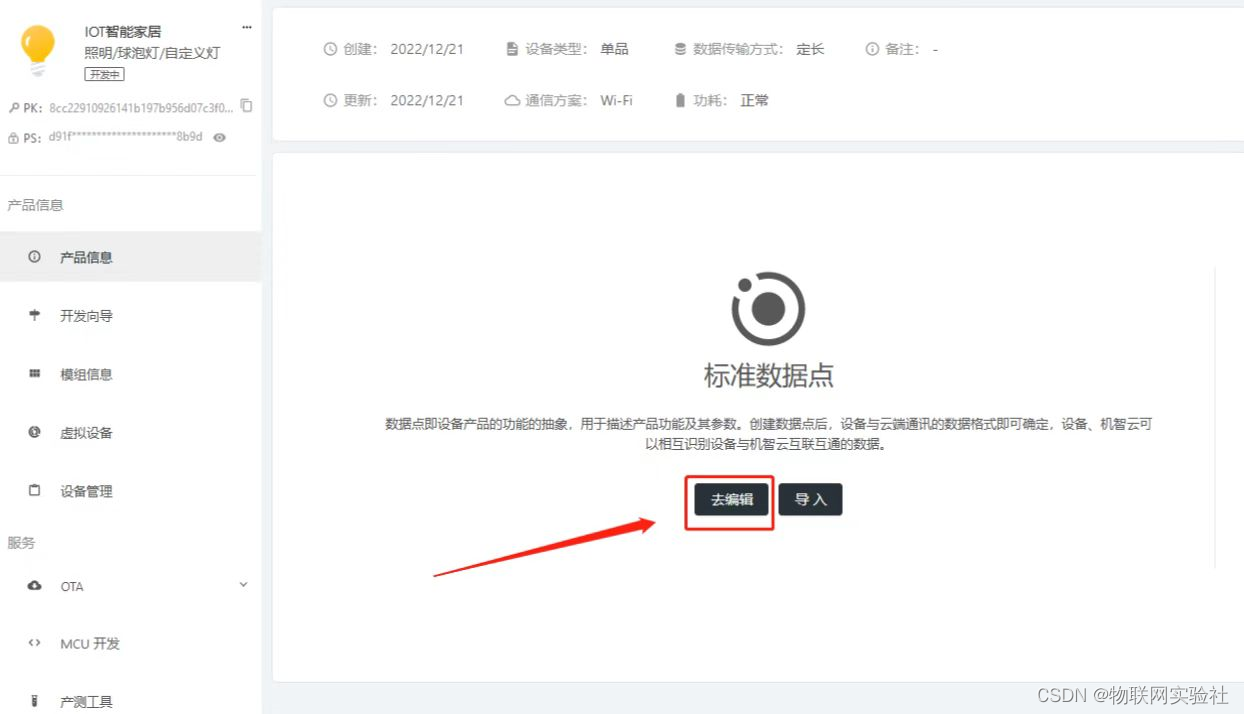The image size is (1244, 714).
Task: Click the 去编辑 button
Action: tap(732, 500)
